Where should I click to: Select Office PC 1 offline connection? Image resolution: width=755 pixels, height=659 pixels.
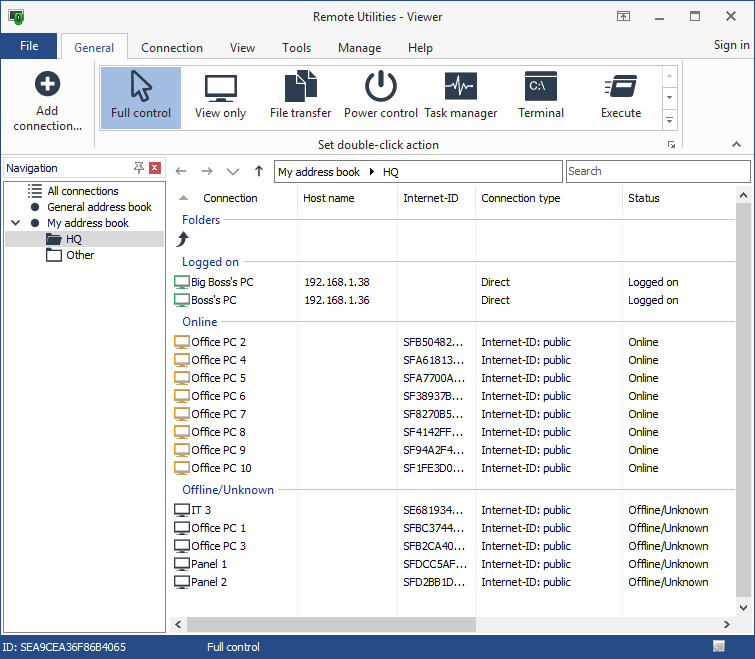click(454, 528)
